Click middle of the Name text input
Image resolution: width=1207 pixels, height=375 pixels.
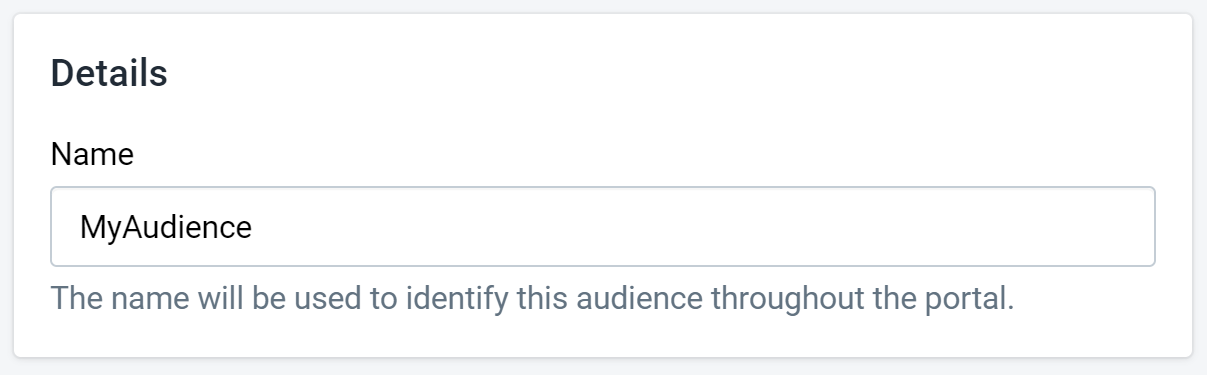tap(603, 226)
